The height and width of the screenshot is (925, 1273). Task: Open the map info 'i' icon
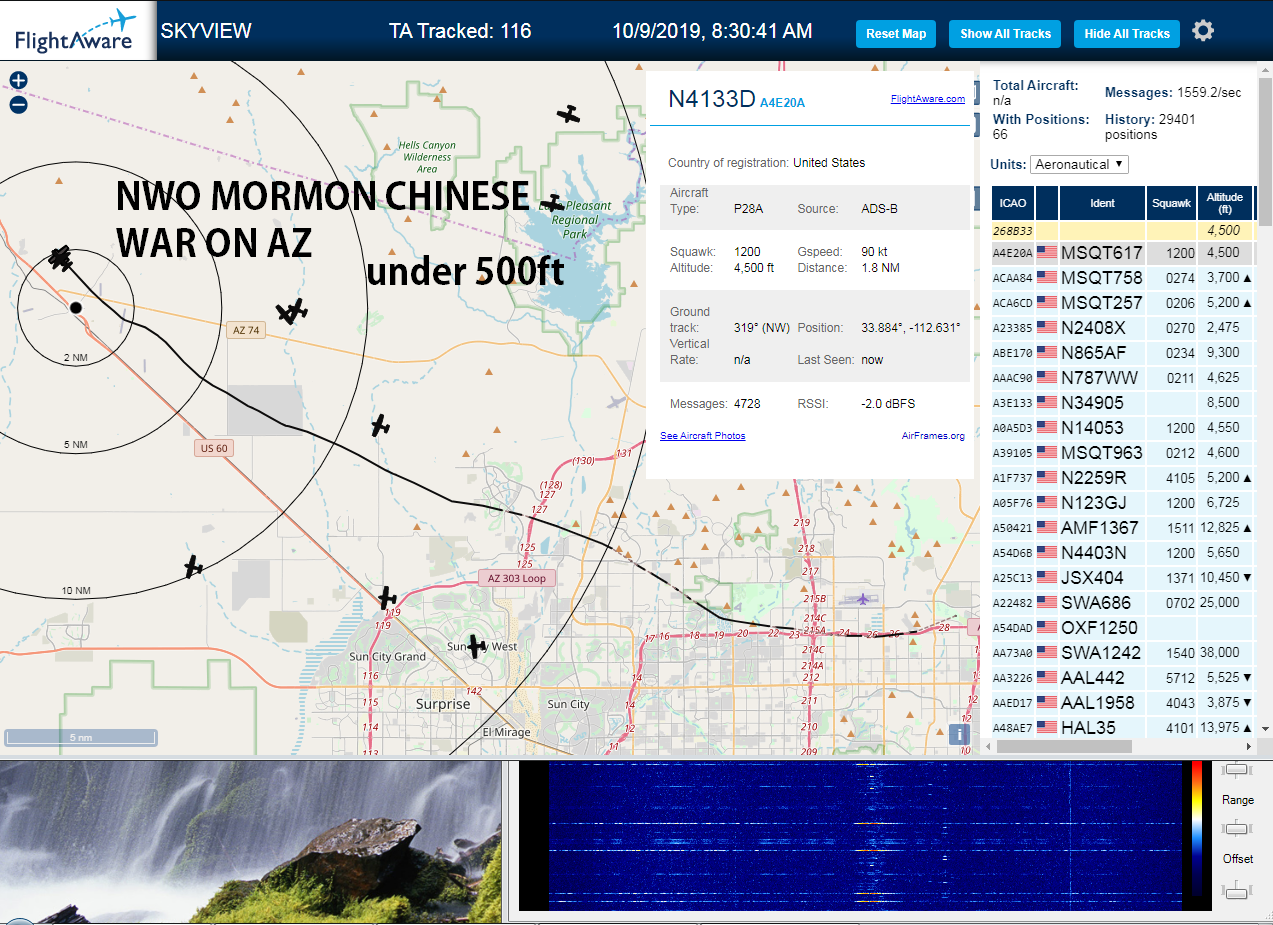[x=958, y=734]
